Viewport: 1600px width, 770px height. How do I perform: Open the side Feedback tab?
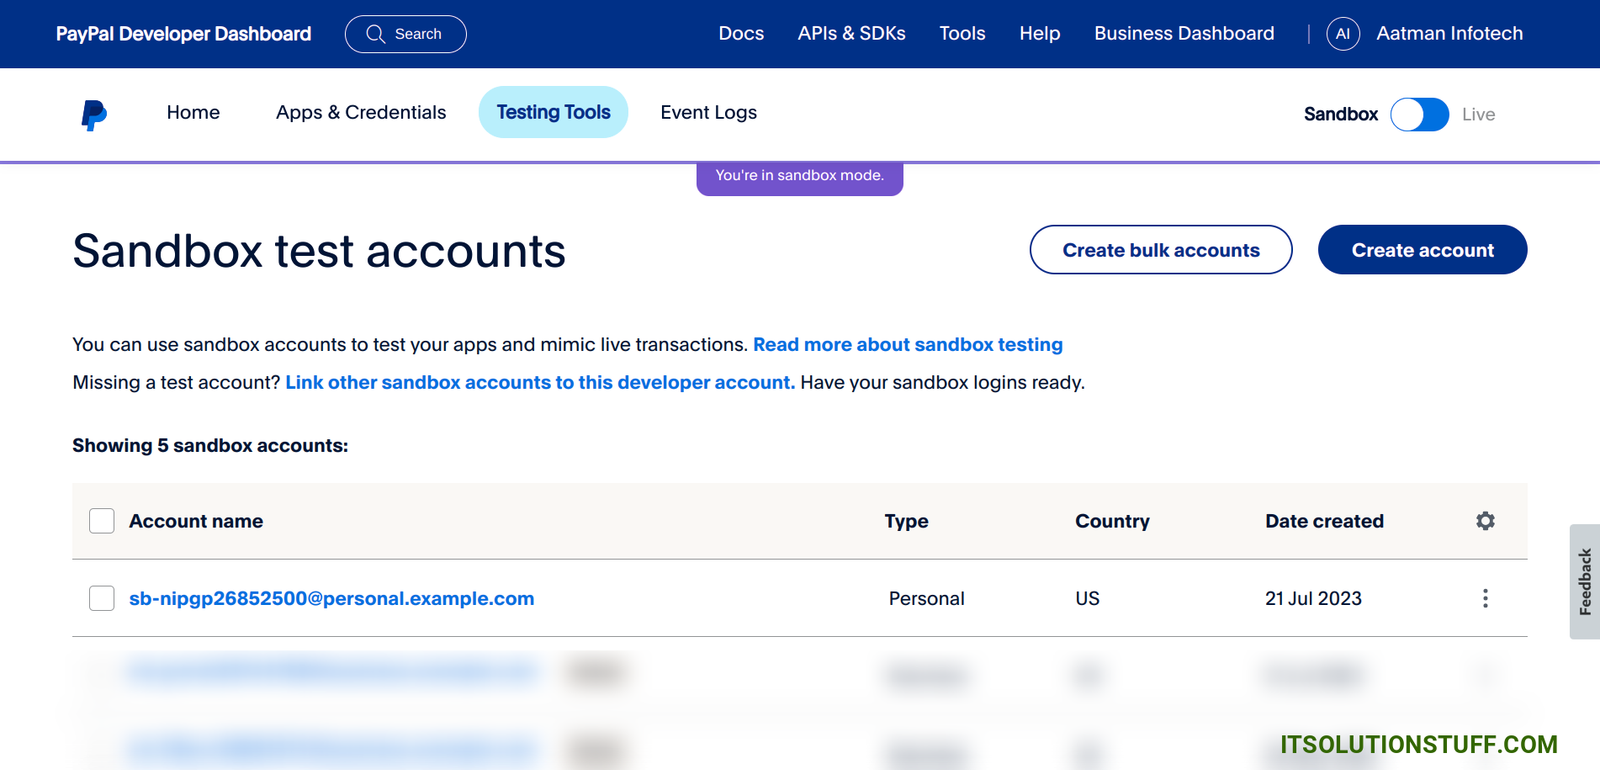1584,581
